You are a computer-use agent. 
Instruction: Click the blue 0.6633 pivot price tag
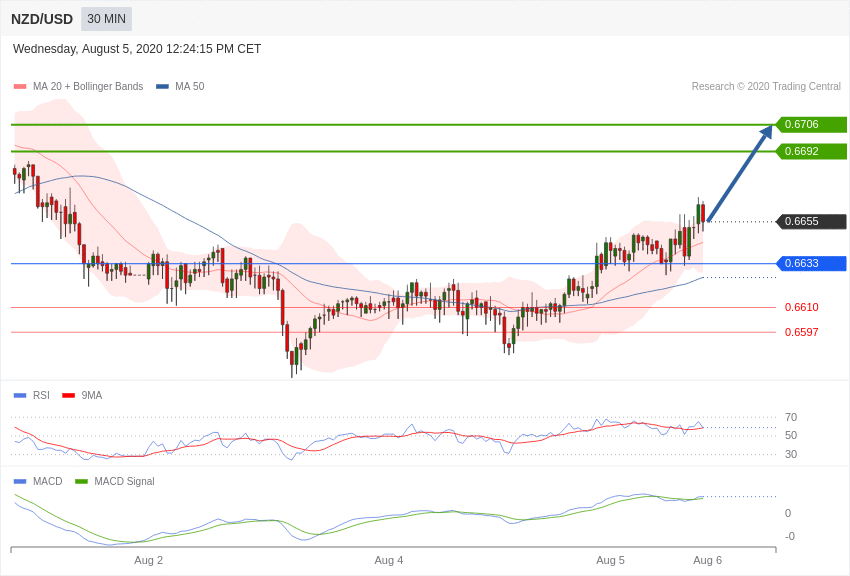pos(811,263)
